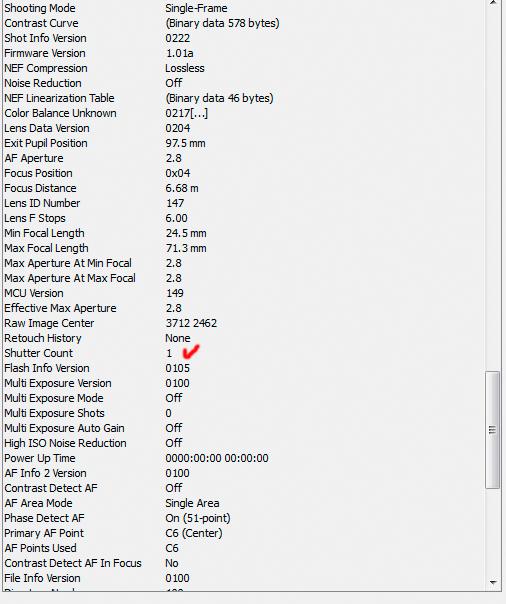The width and height of the screenshot is (506, 604).
Task: Click the value Single Area
Action: [x=192, y=504]
